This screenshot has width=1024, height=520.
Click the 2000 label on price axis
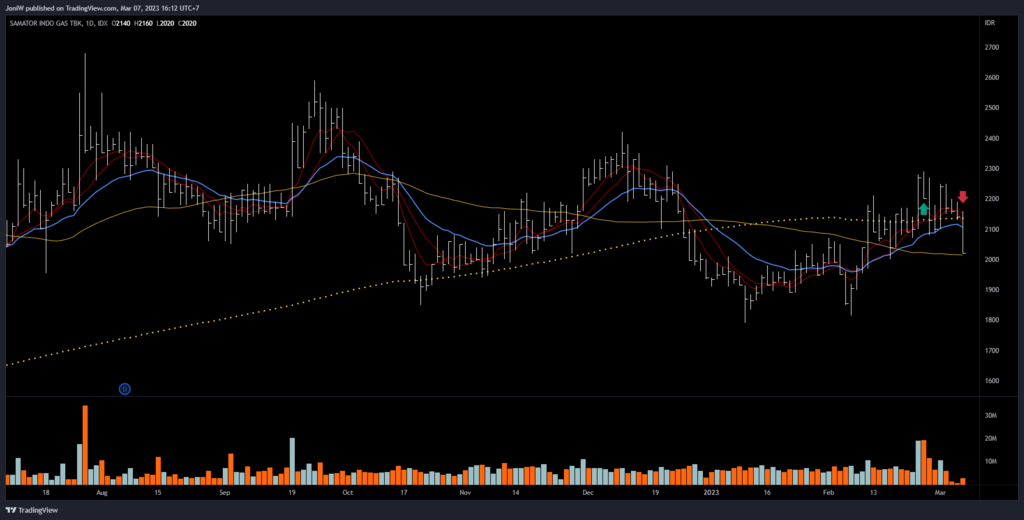991,260
